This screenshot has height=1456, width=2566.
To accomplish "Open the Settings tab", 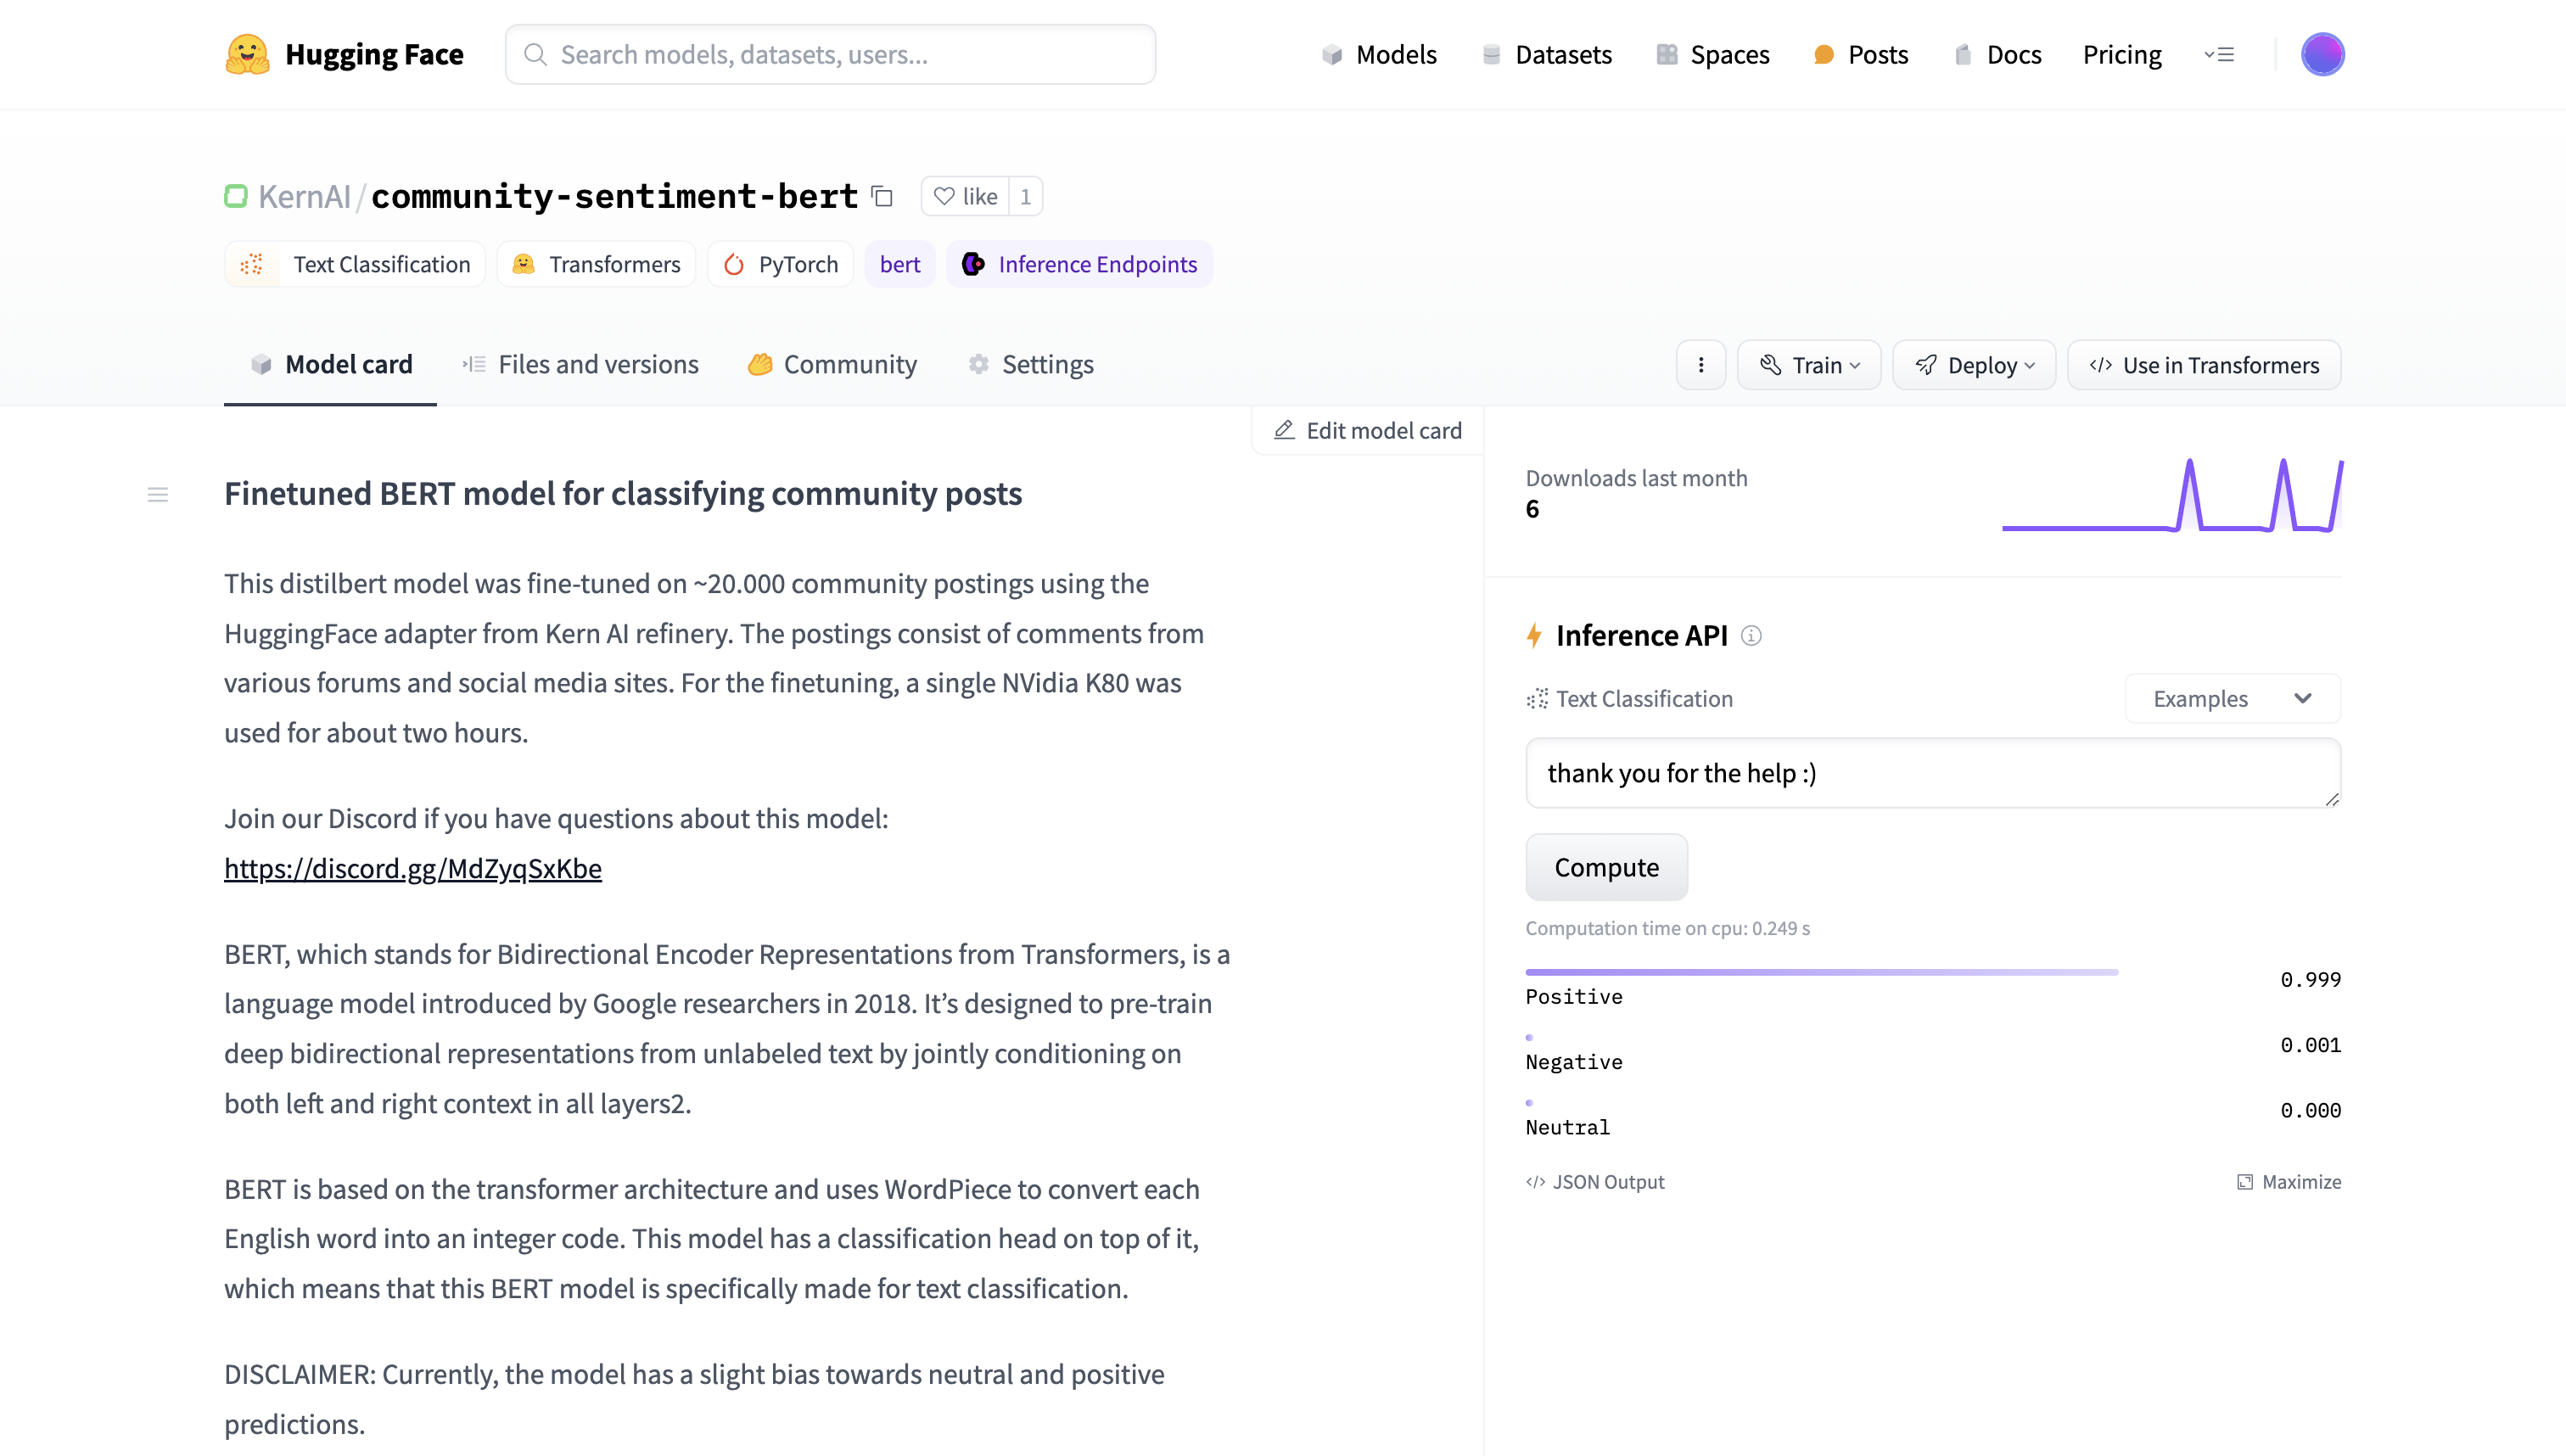I will click(1031, 364).
